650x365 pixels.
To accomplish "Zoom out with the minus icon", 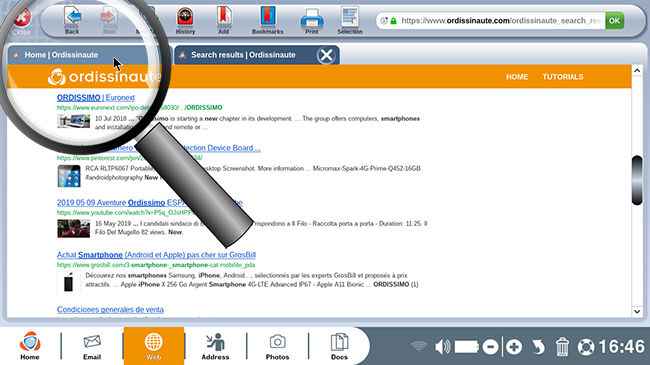I will coord(490,347).
